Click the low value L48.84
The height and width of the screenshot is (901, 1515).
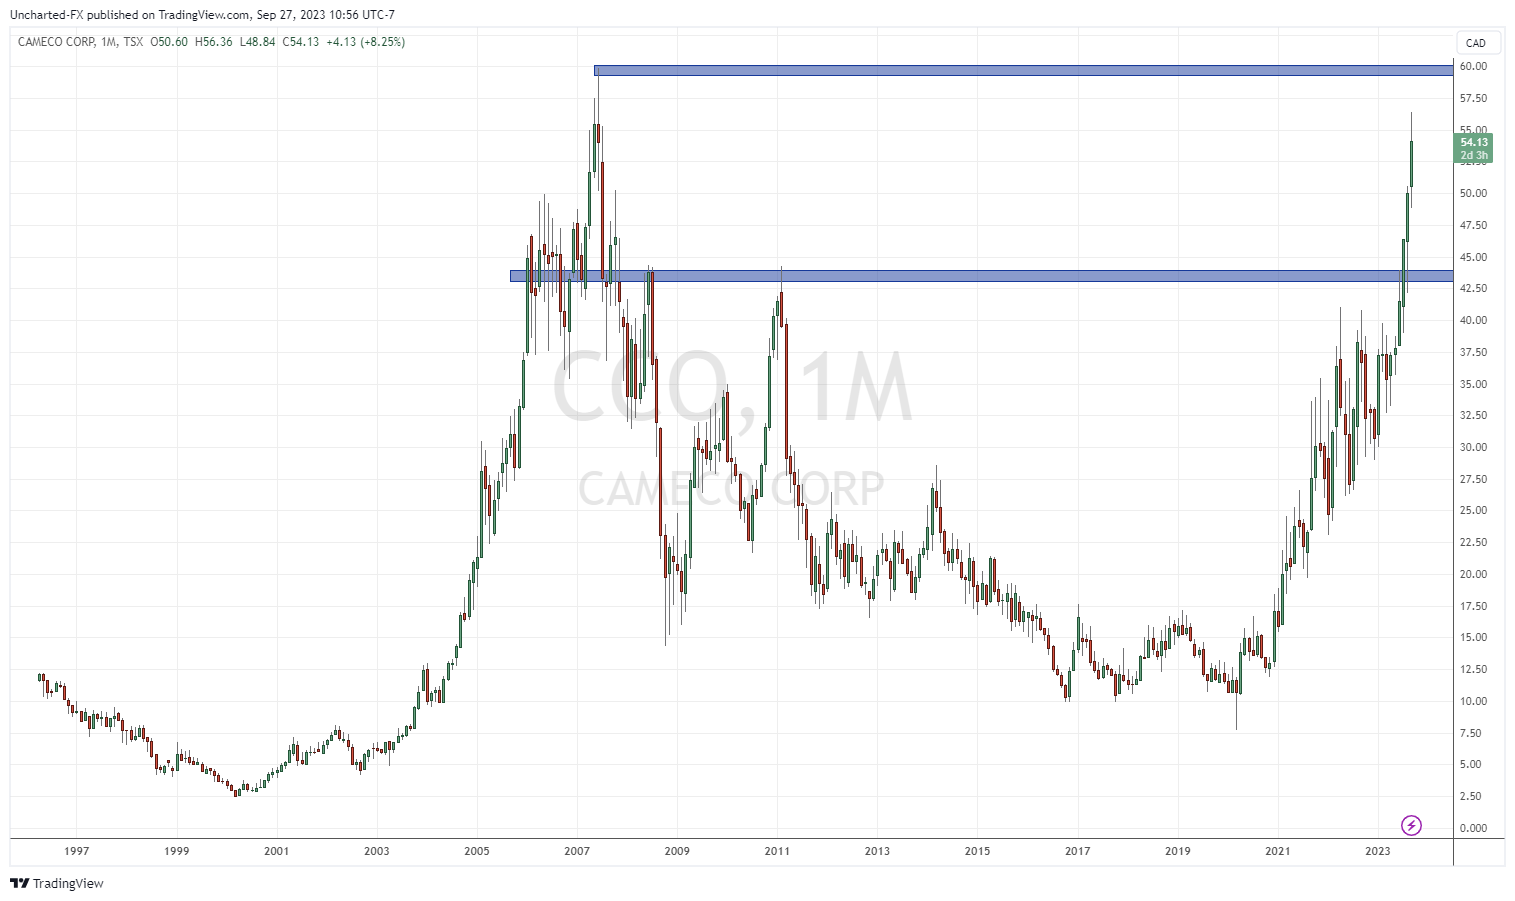257,42
